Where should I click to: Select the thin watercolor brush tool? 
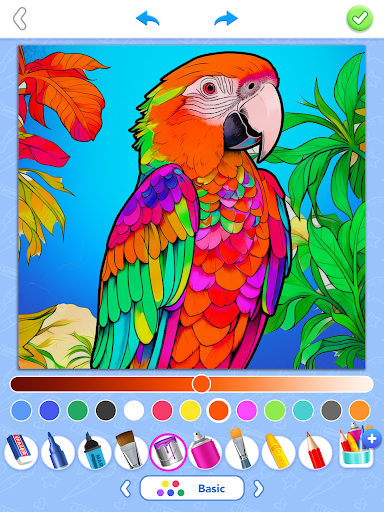241,450
